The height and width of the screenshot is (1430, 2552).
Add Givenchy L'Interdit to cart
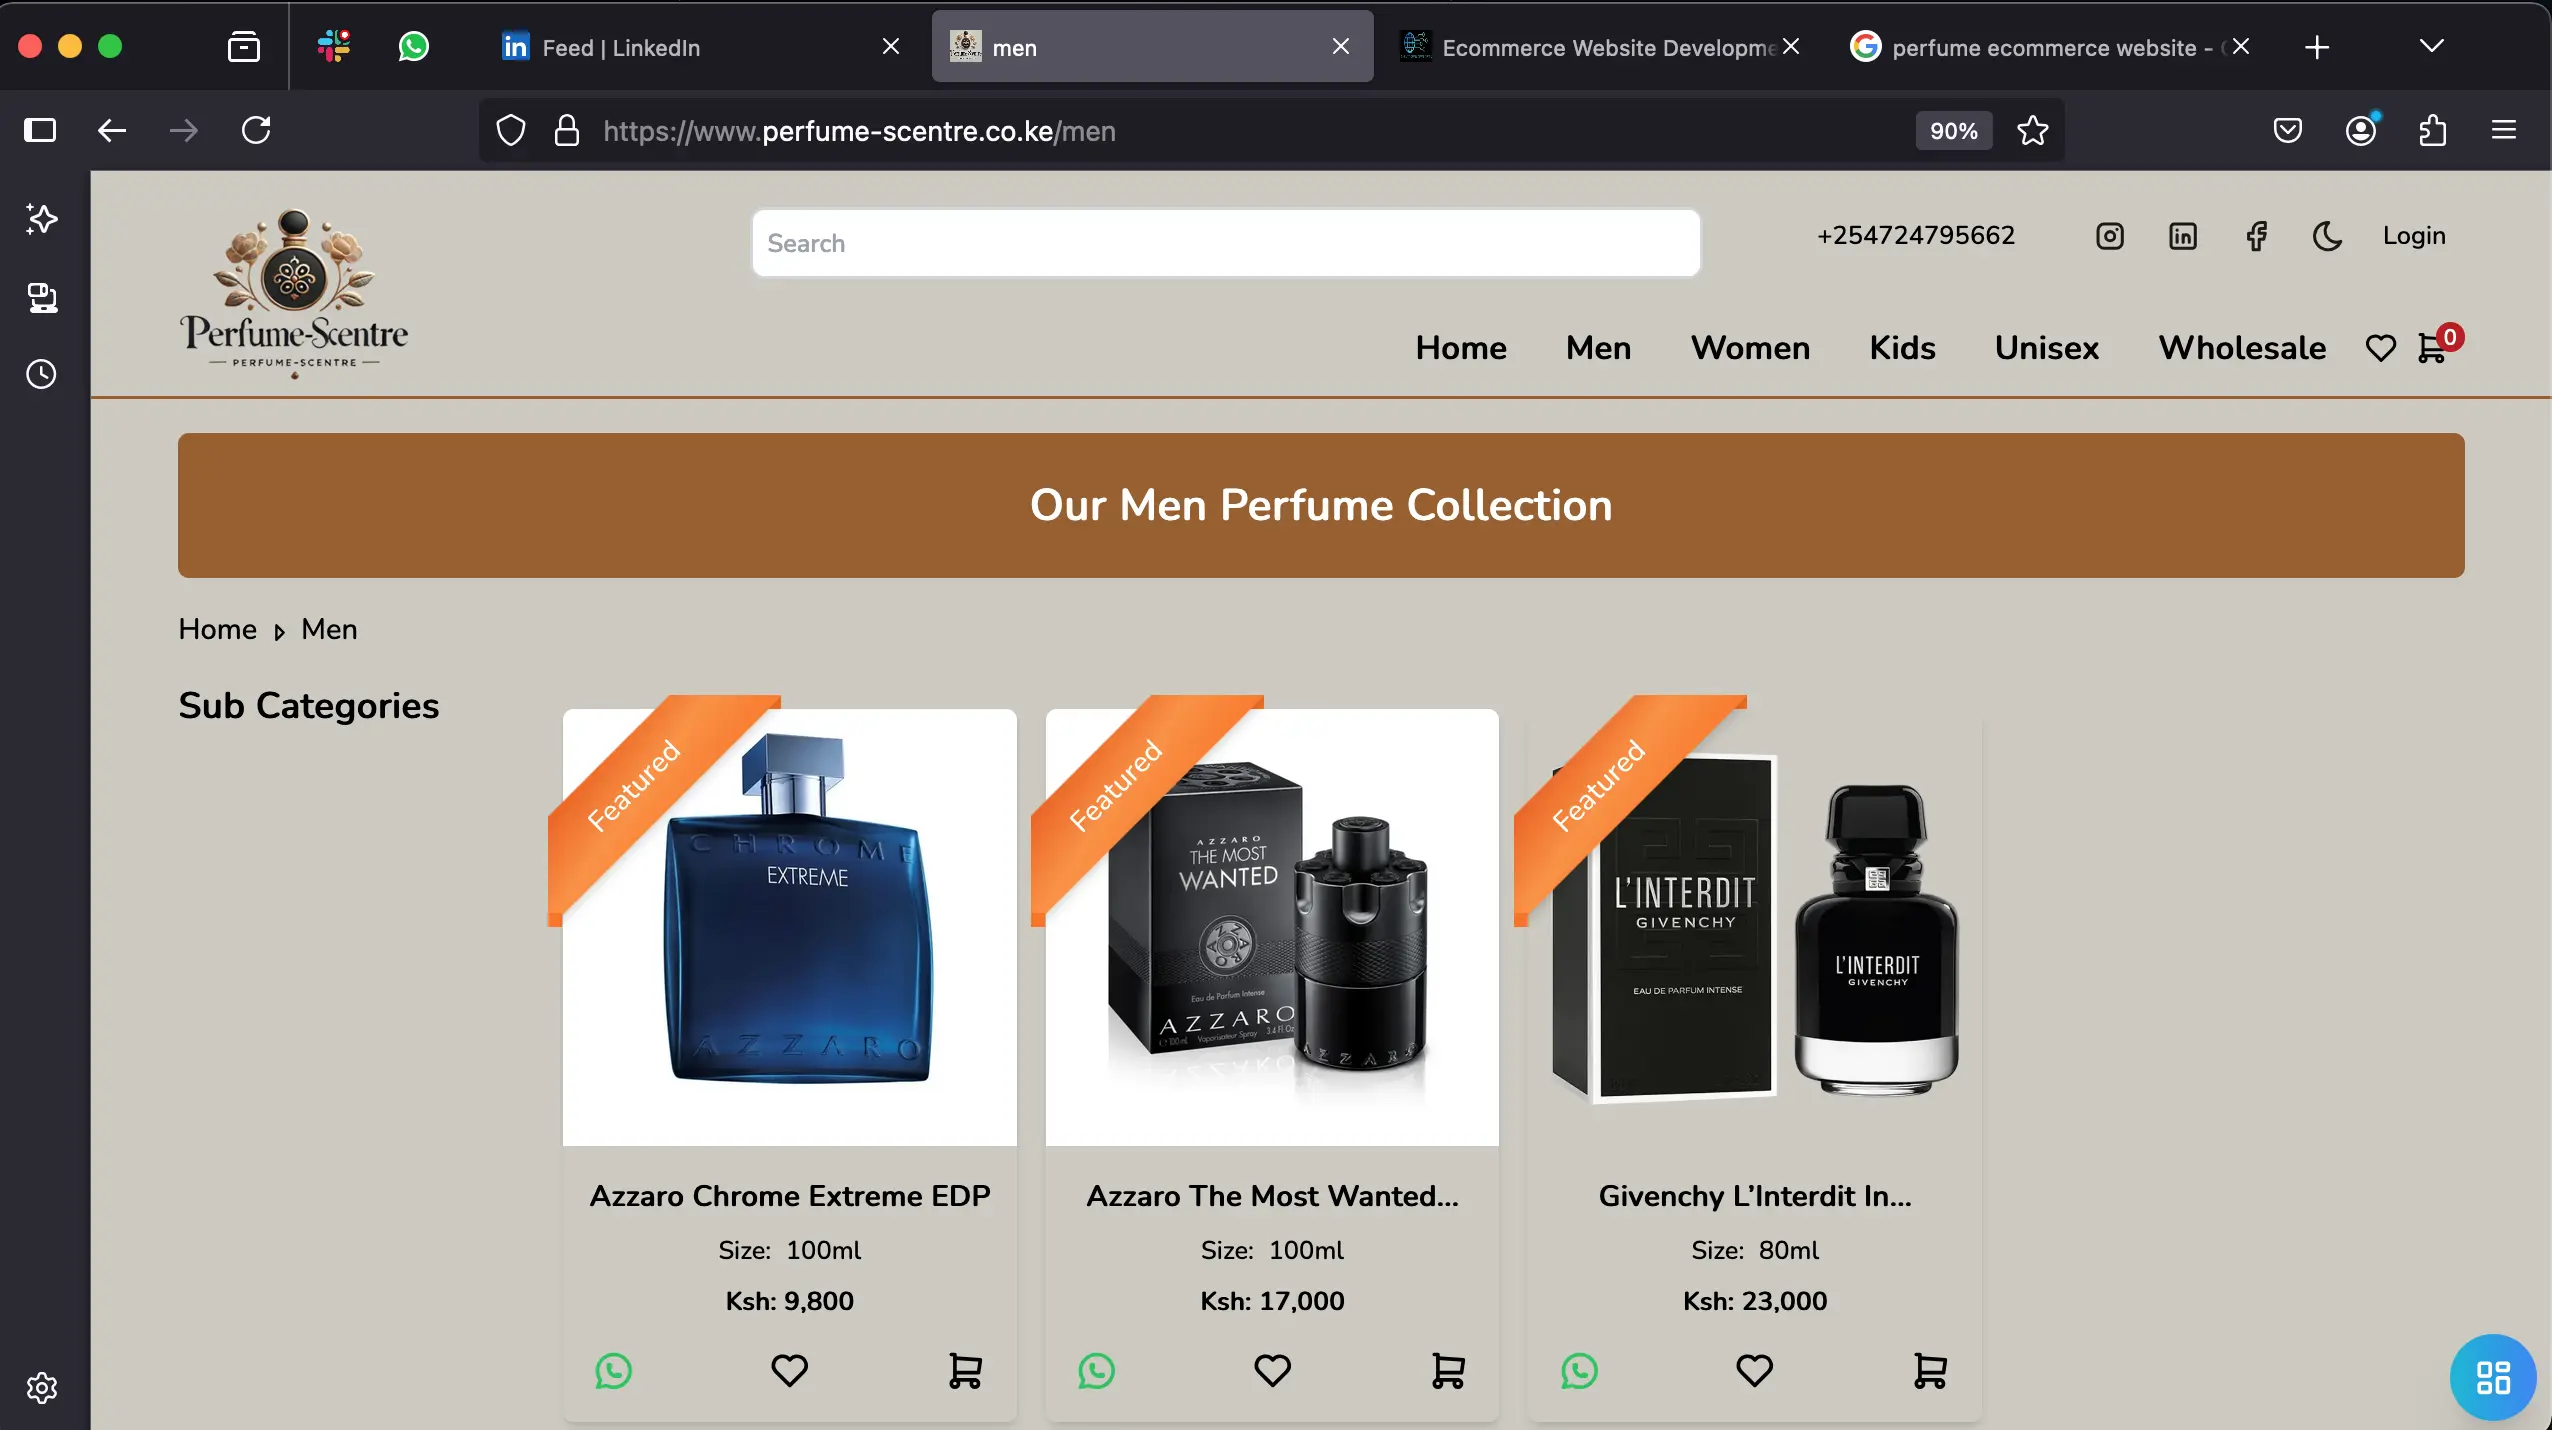pyautogui.click(x=1928, y=1370)
